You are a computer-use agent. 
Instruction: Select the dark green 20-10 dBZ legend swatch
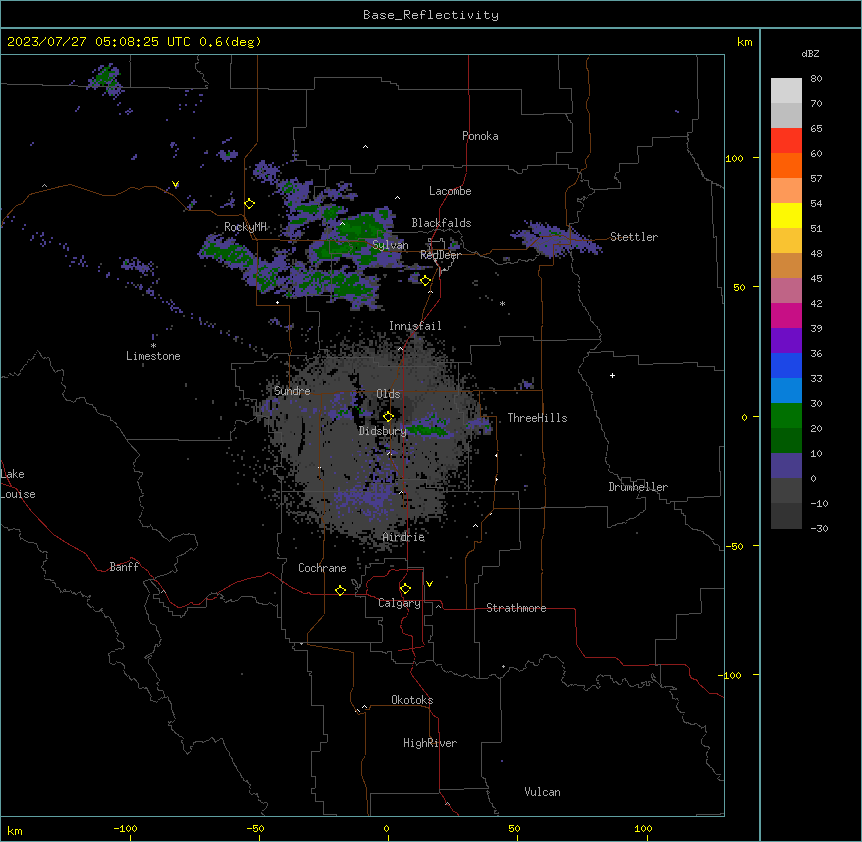786,441
